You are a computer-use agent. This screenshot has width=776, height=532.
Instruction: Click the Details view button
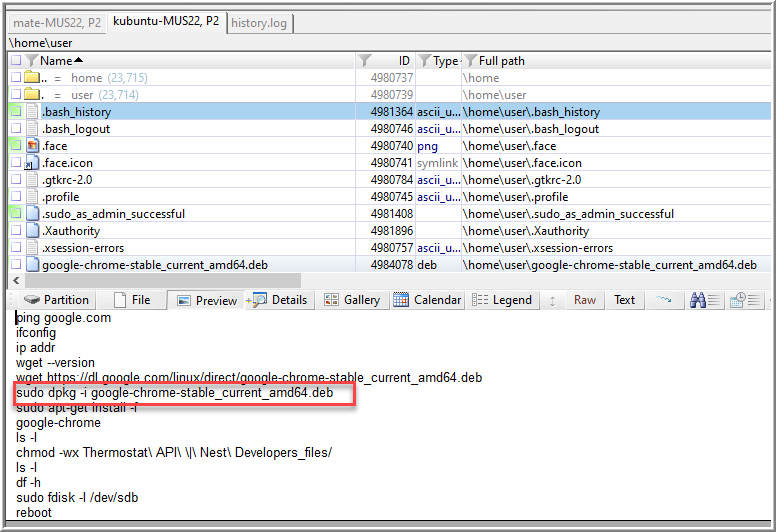pos(280,300)
